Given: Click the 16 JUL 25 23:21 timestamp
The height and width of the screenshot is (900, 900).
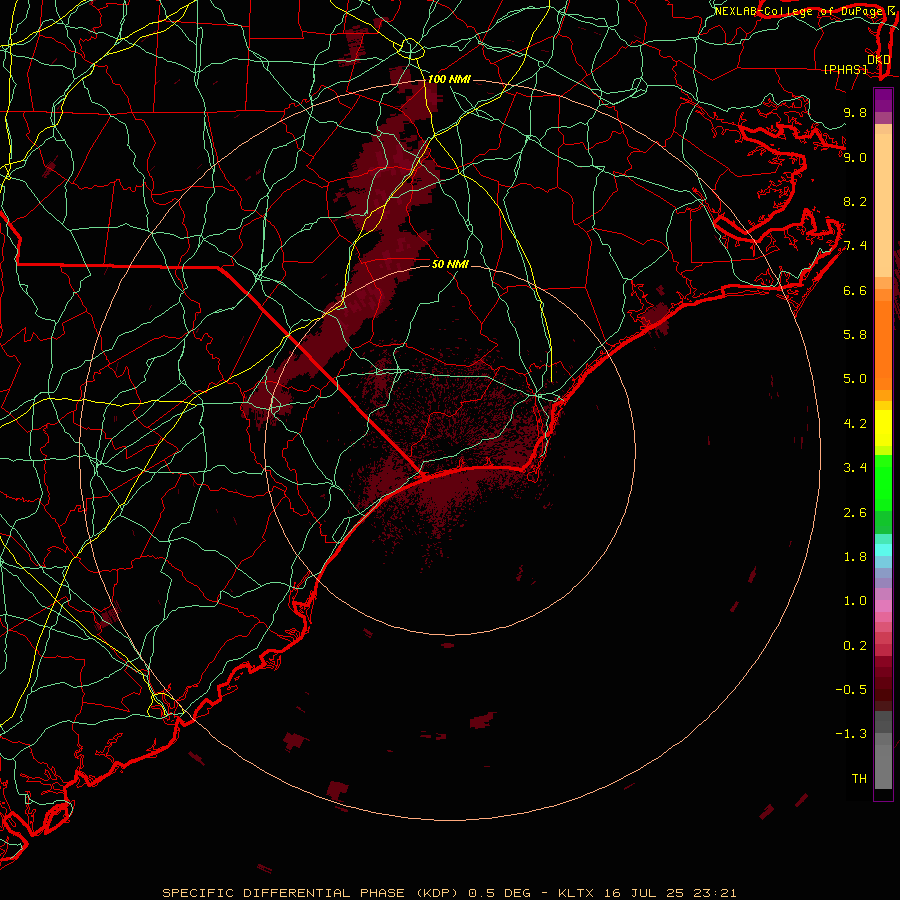Looking at the screenshot, I should 670,893.
